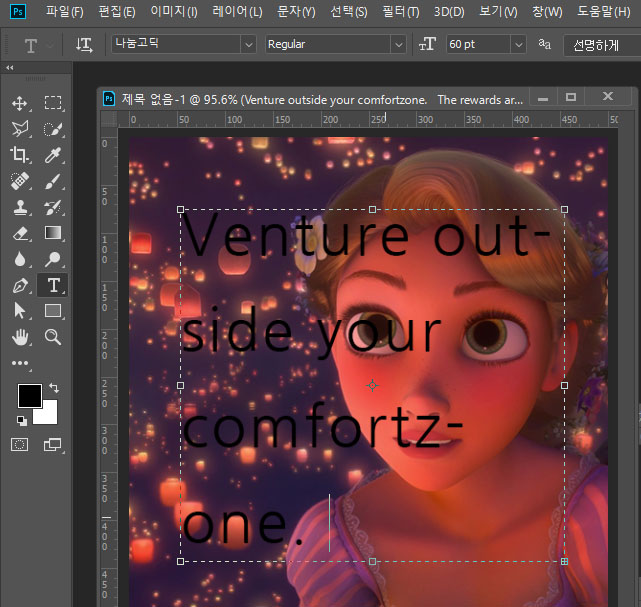Select the Horizontal Type tool
The image size is (641, 607).
53,285
